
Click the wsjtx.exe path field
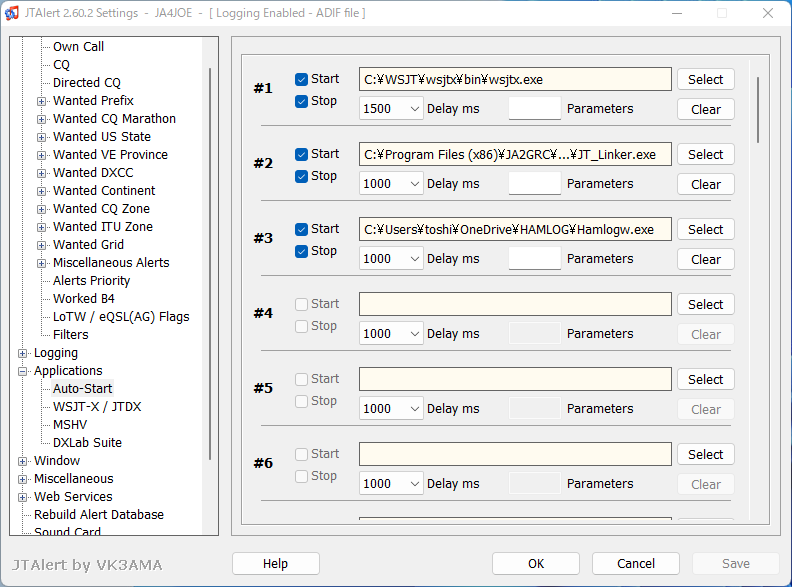pos(515,79)
